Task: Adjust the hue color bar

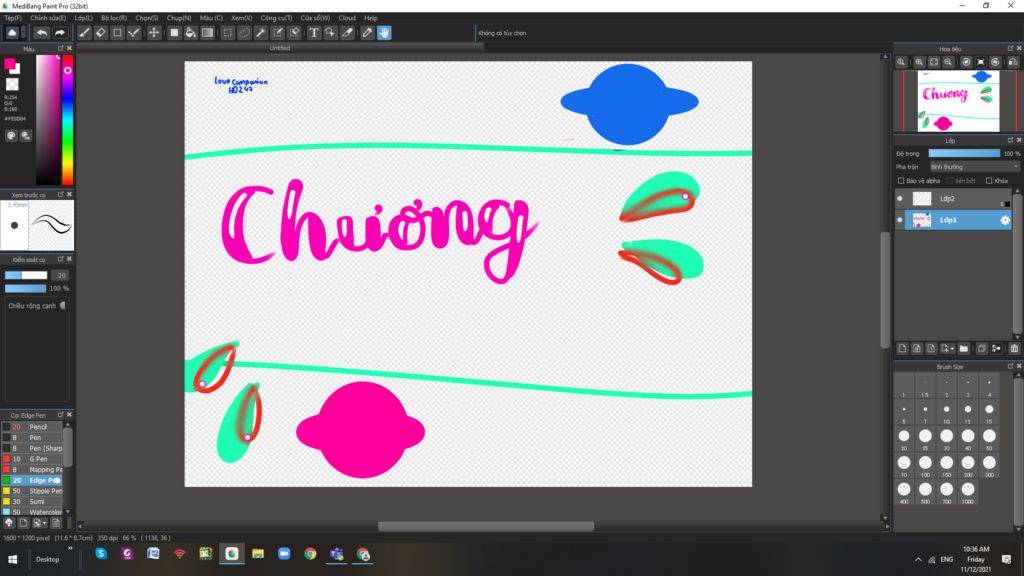Action: [67, 120]
